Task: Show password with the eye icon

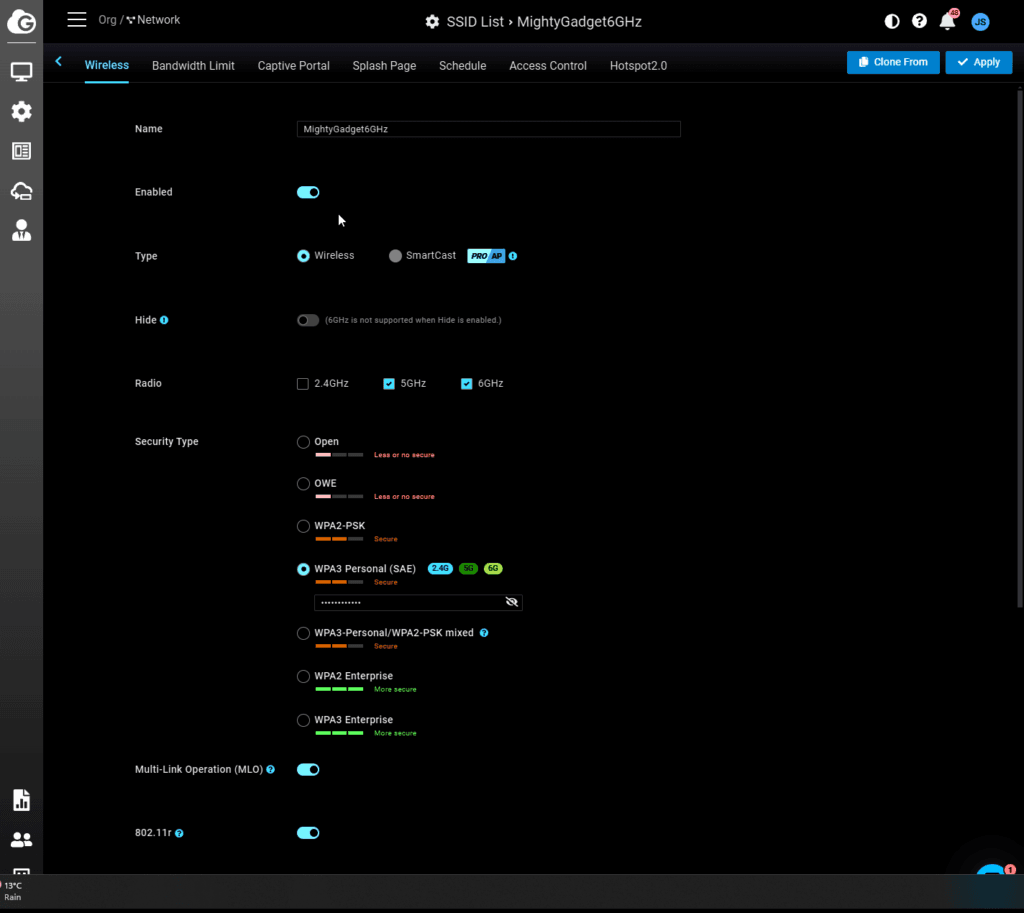Action: (x=512, y=602)
